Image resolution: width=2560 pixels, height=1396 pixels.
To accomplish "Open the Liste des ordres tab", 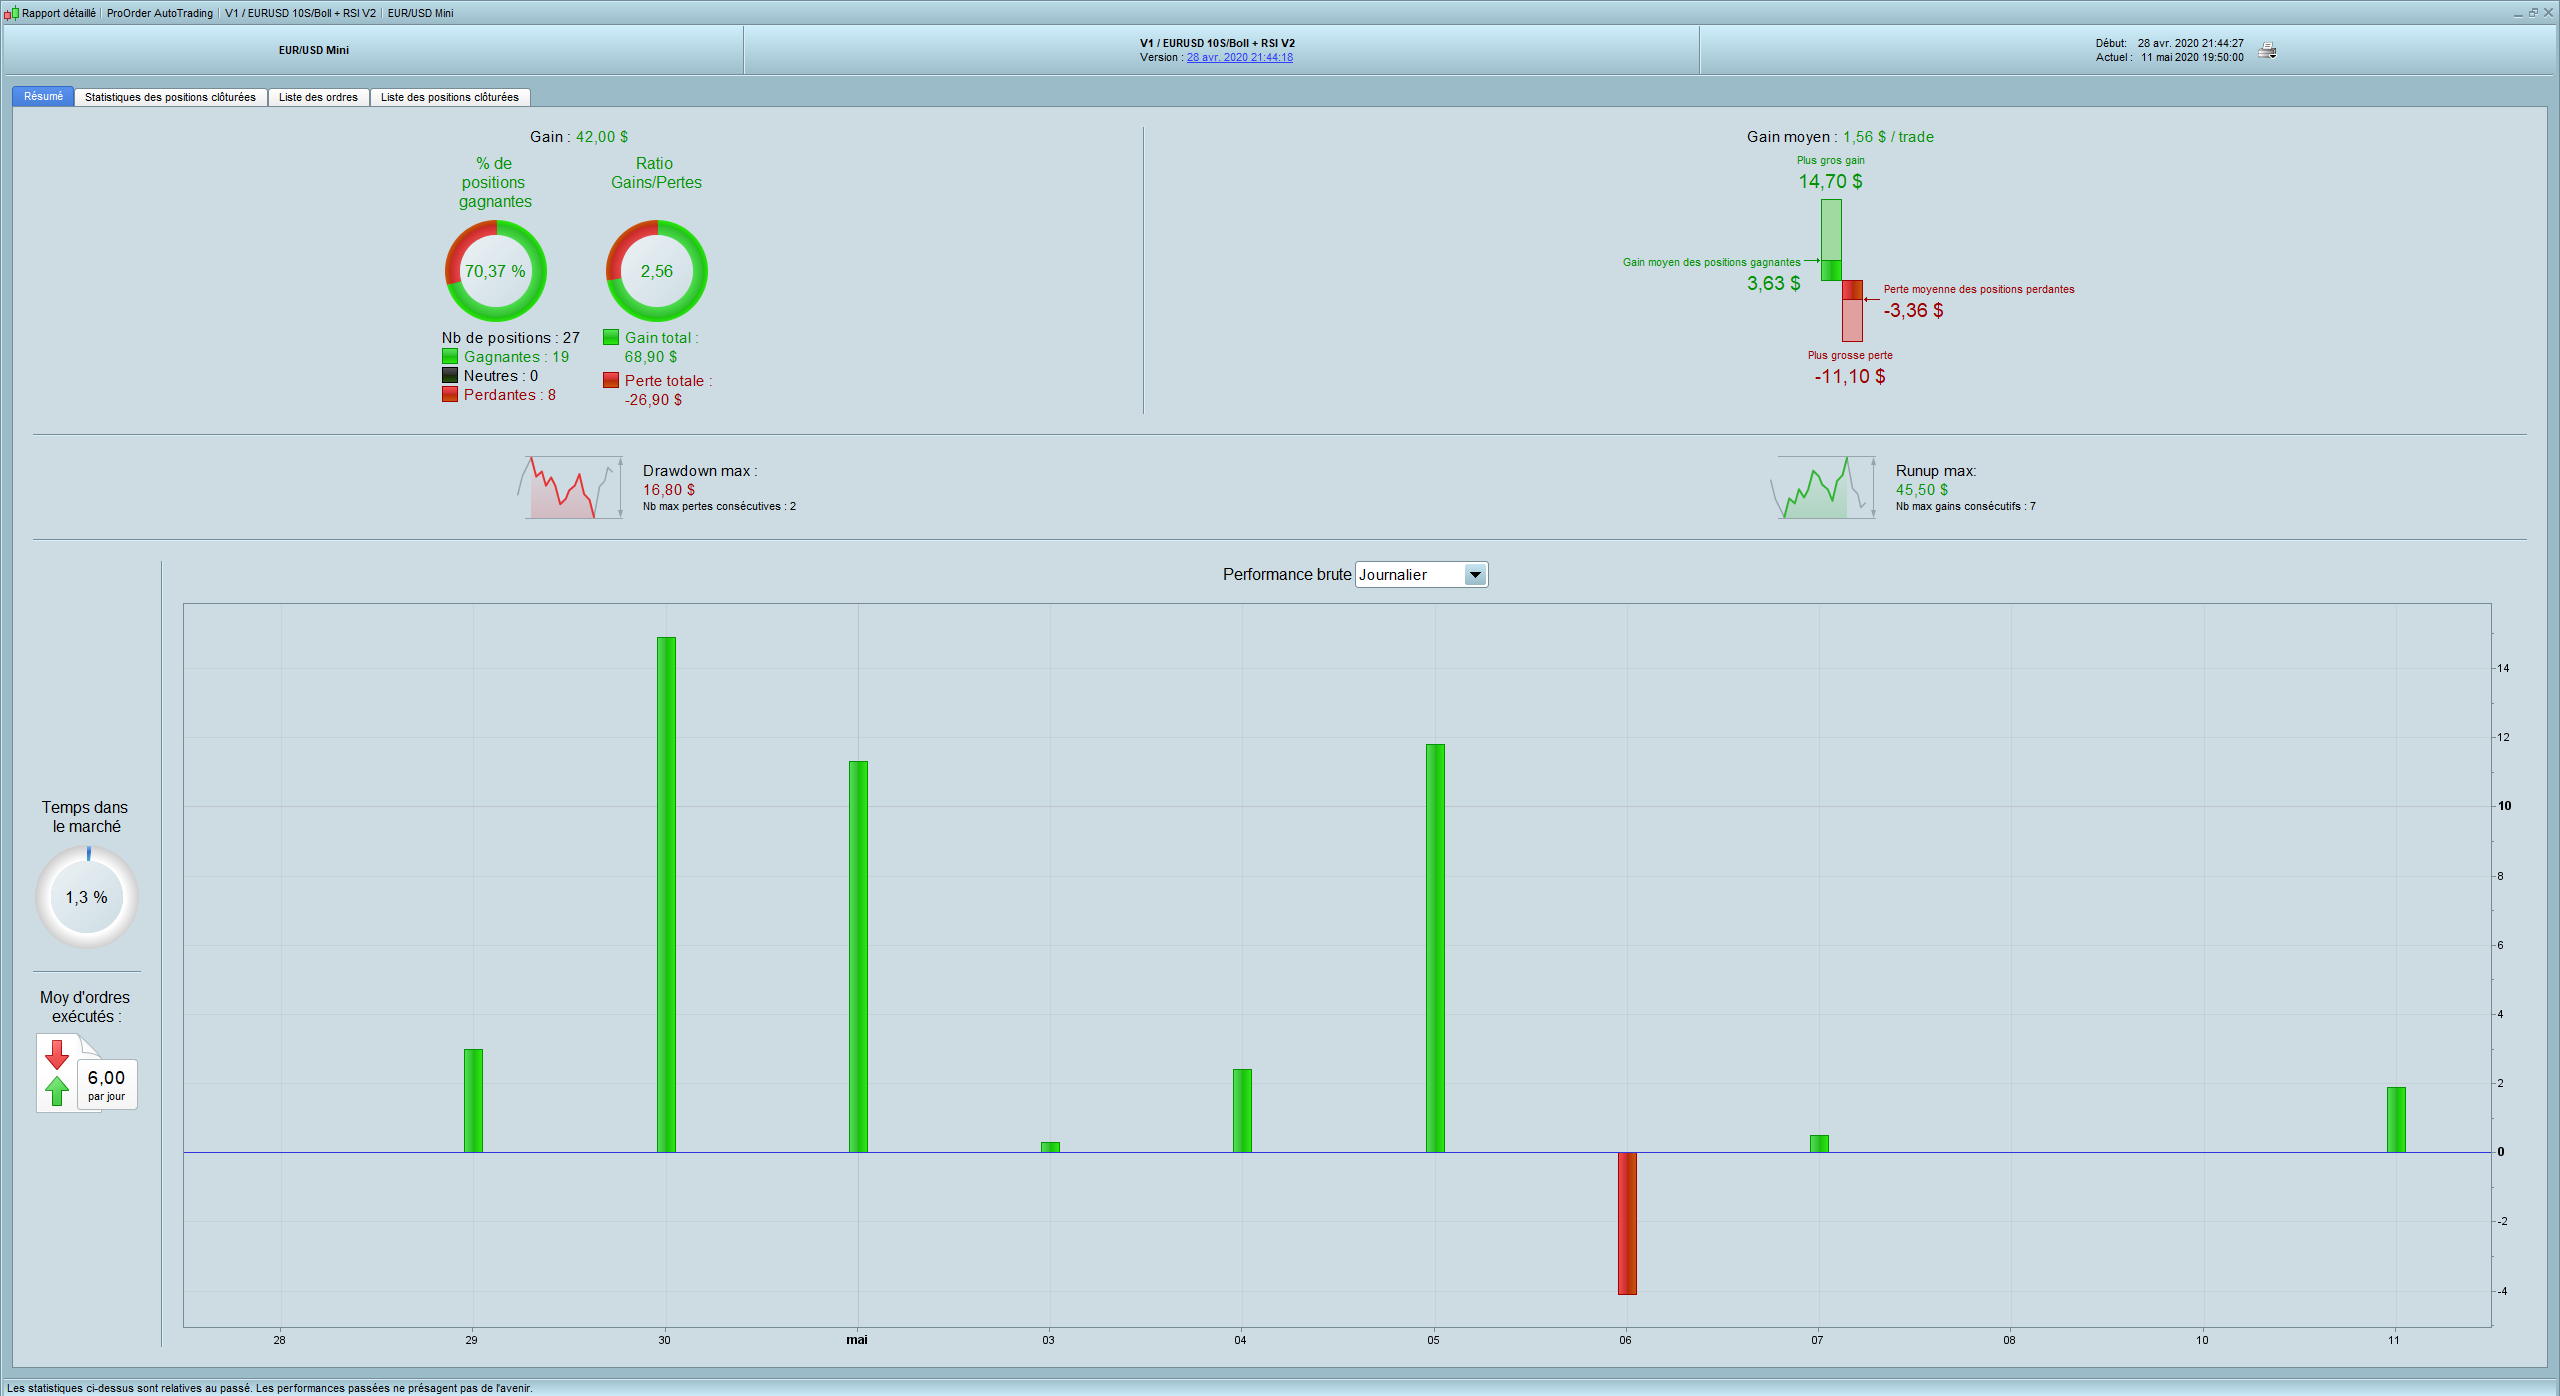I will click(318, 97).
